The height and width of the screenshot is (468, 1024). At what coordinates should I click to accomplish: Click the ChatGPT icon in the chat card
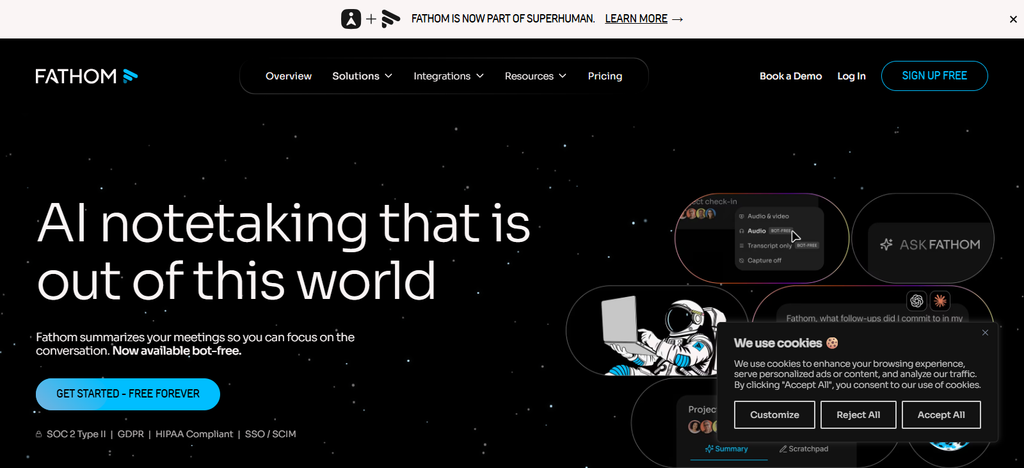pos(917,301)
